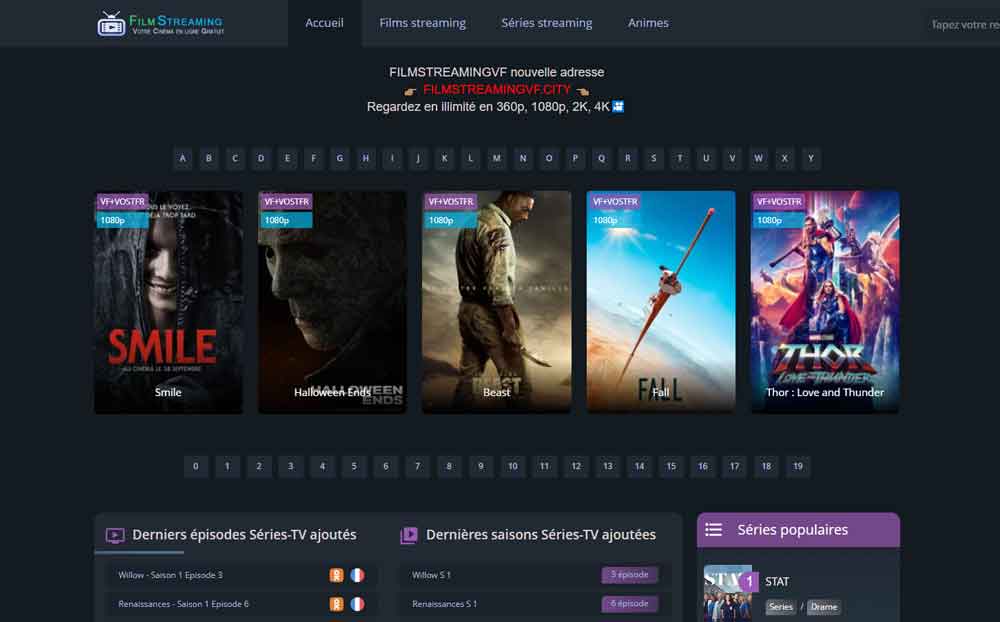
Task: Click the Series tag under STAT
Action: point(781,607)
